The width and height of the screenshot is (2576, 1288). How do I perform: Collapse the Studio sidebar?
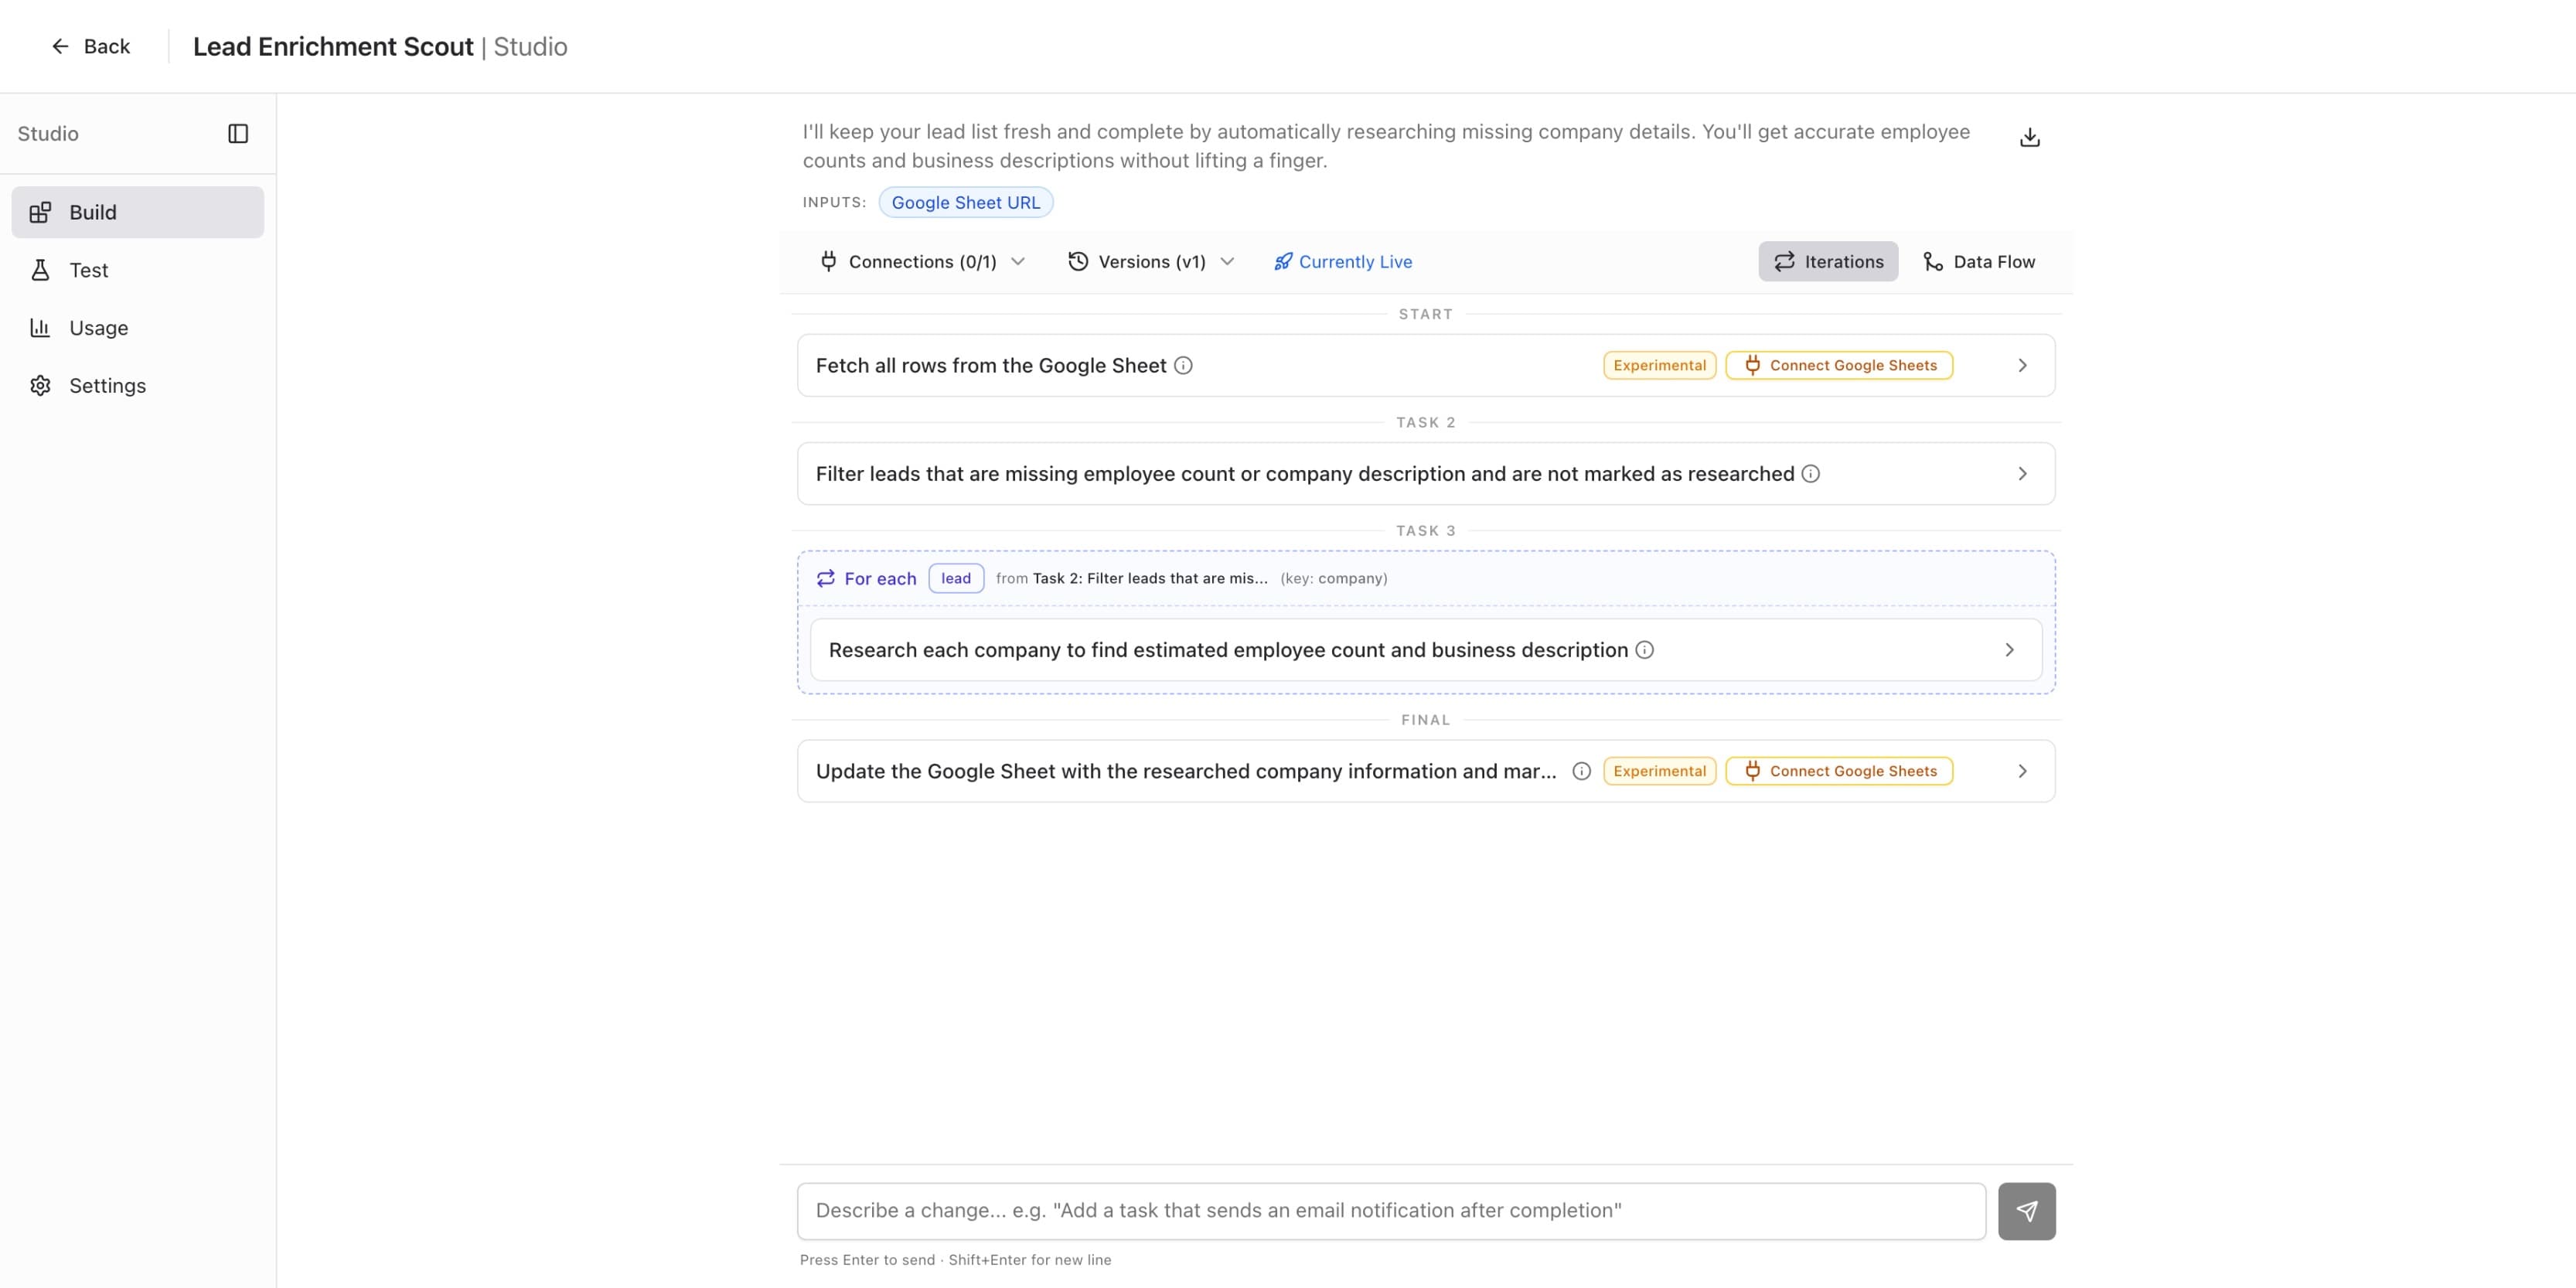pos(239,133)
